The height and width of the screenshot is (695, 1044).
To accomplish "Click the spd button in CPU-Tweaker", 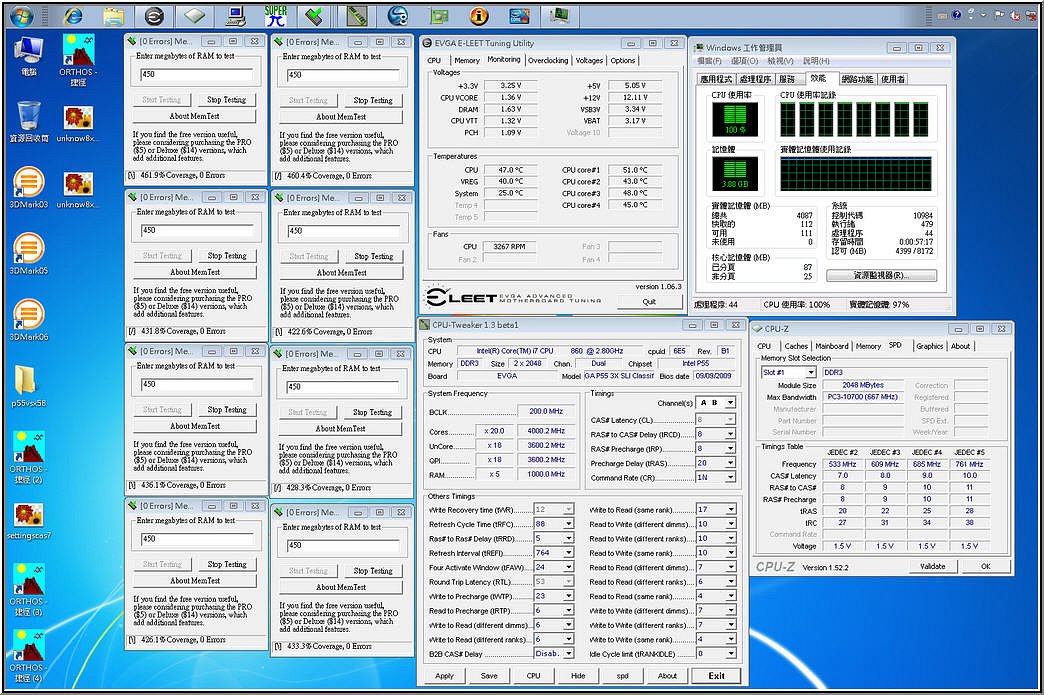I will click(x=623, y=676).
